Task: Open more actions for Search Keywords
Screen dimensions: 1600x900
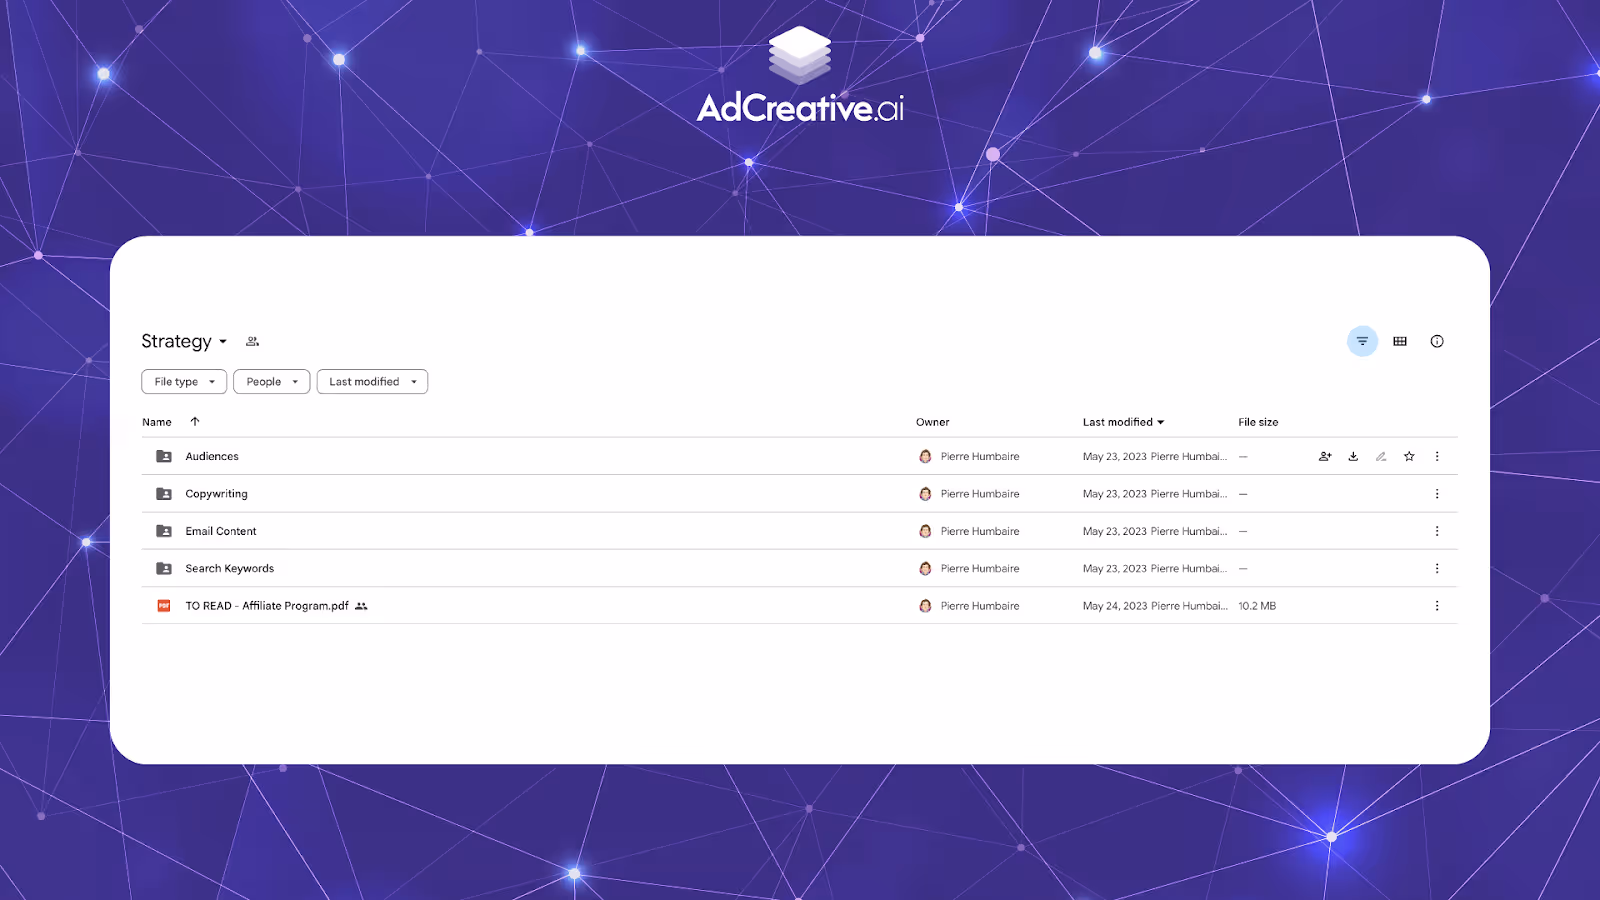Action: click(x=1437, y=569)
